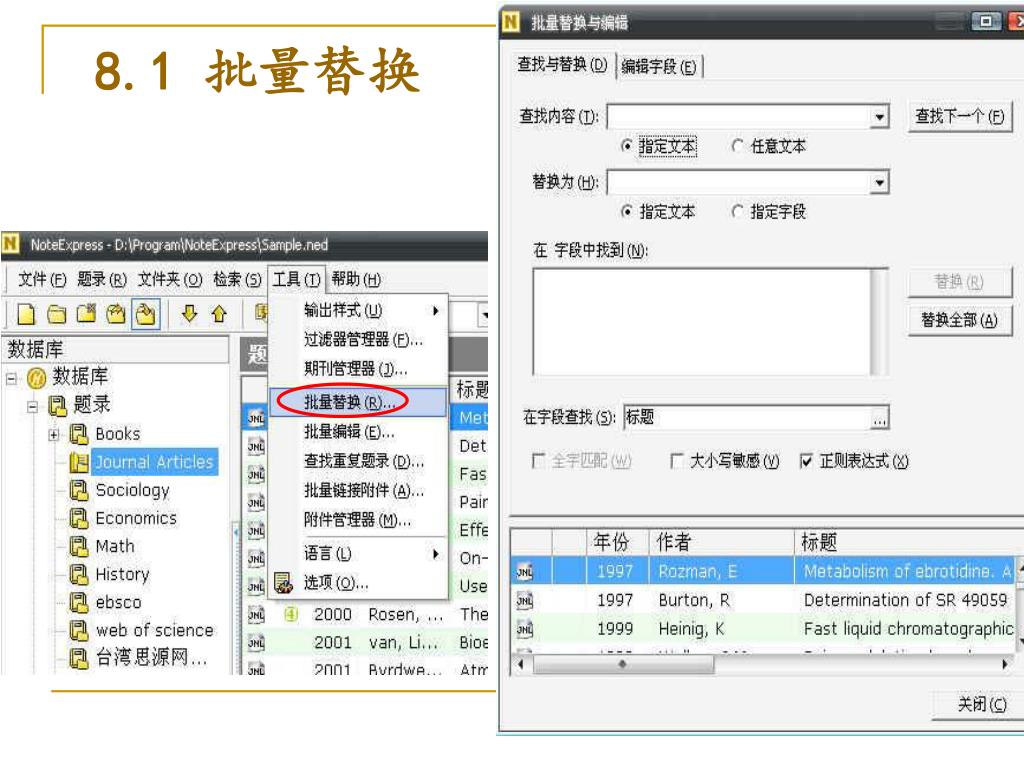
Task: Switch to the 查找与替换(D) tab
Action: pos(562,64)
